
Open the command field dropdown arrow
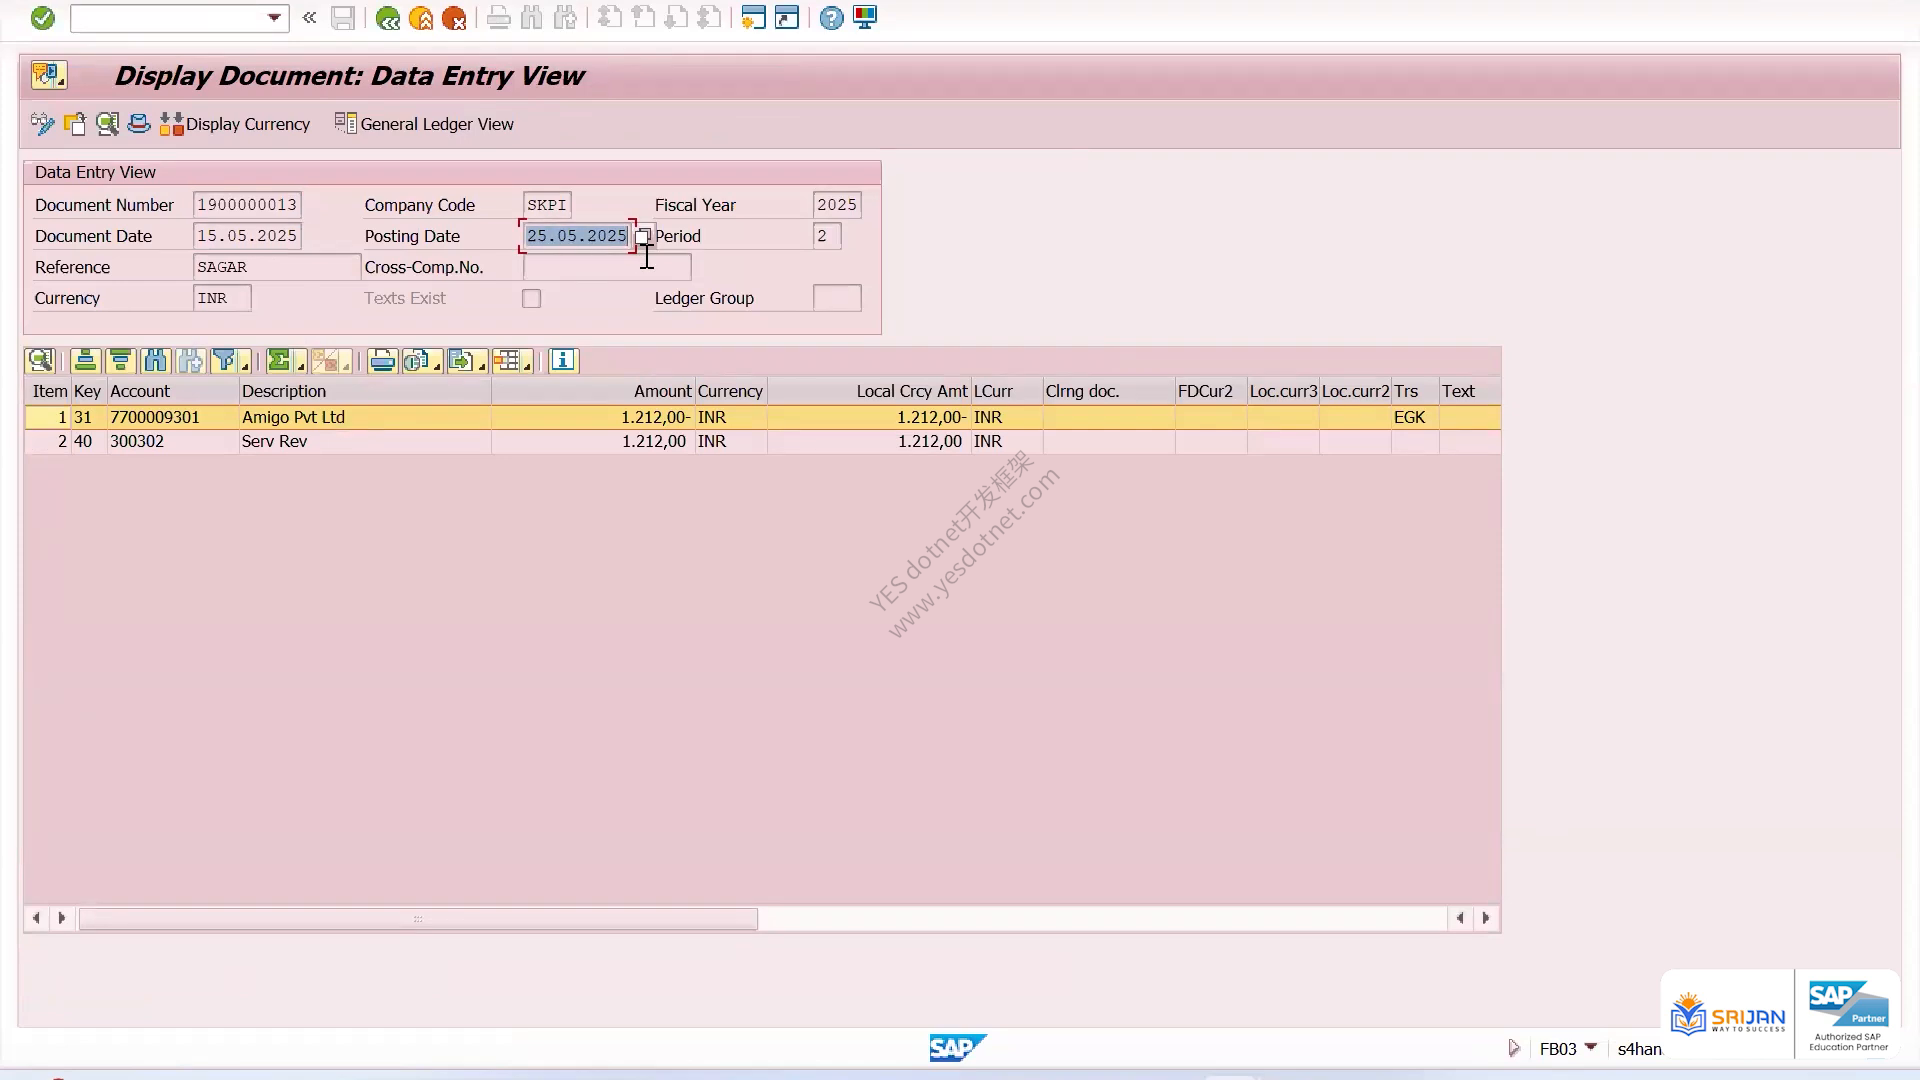point(274,18)
